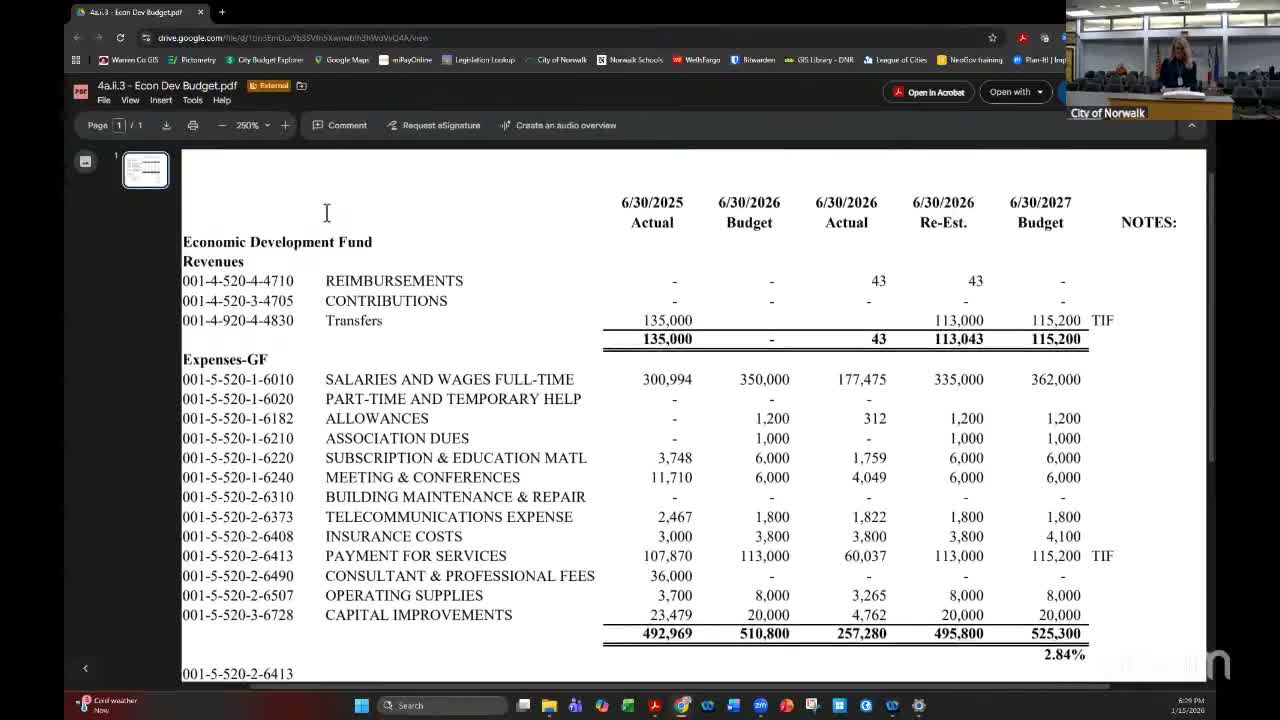This screenshot has height=720, width=1280.
Task: Toggle the thumbnail sidebar panel icon
Action: pyautogui.click(x=86, y=161)
